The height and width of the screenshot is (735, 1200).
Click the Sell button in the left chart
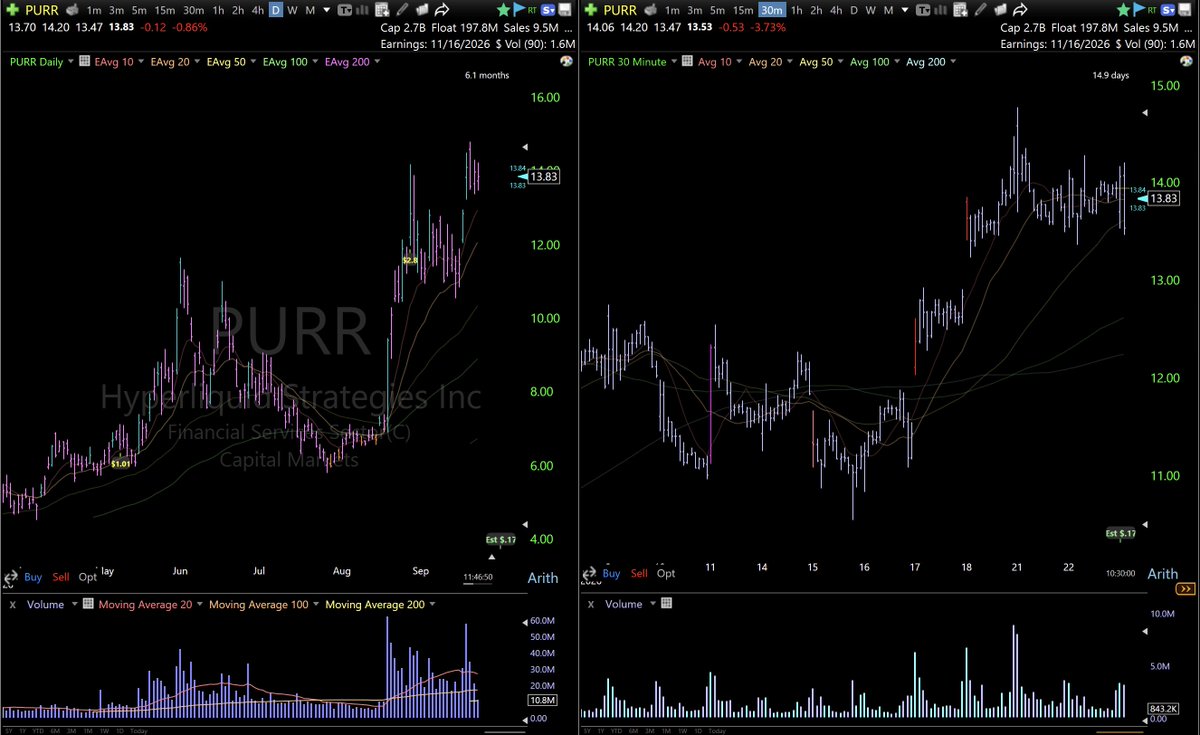click(x=61, y=576)
